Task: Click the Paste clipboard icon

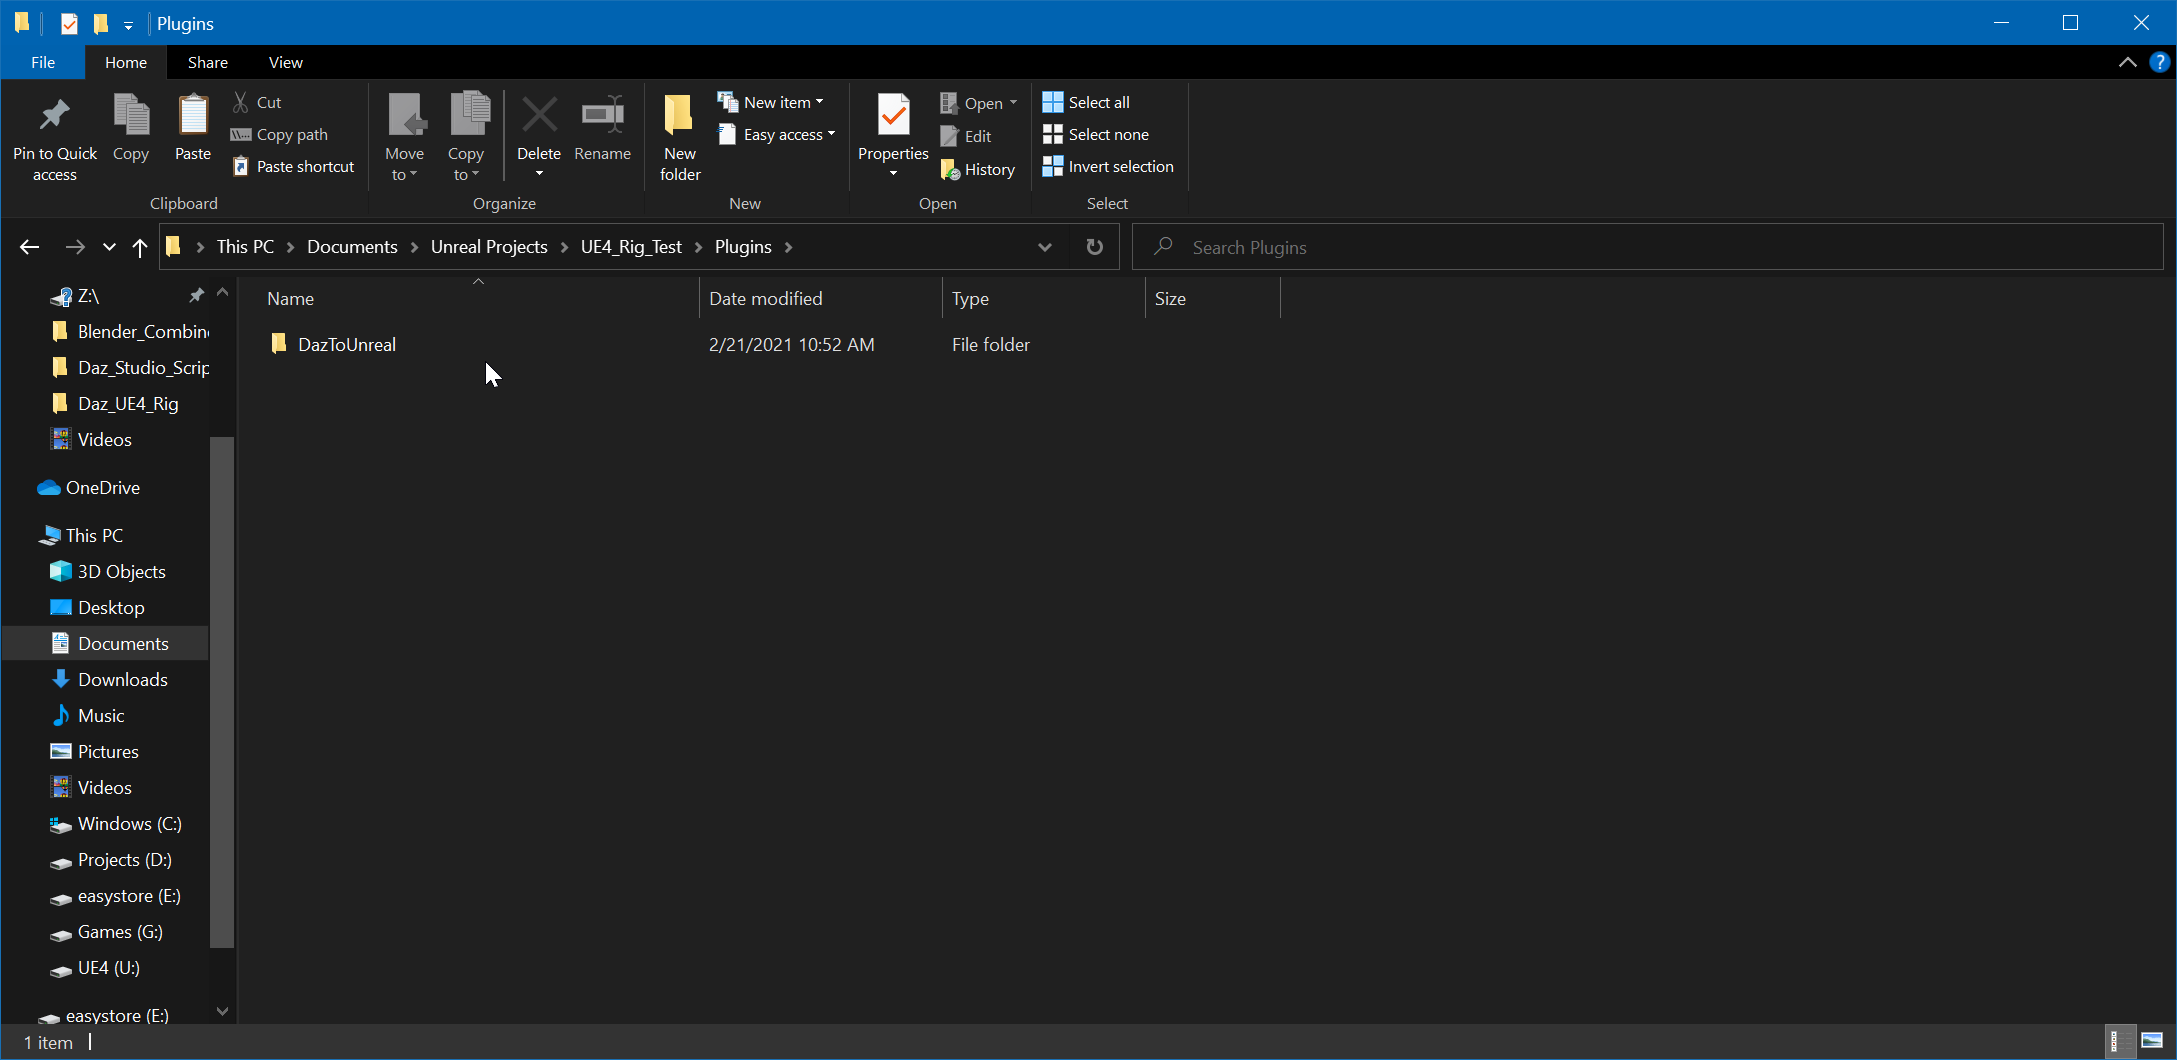Action: tap(193, 117)
